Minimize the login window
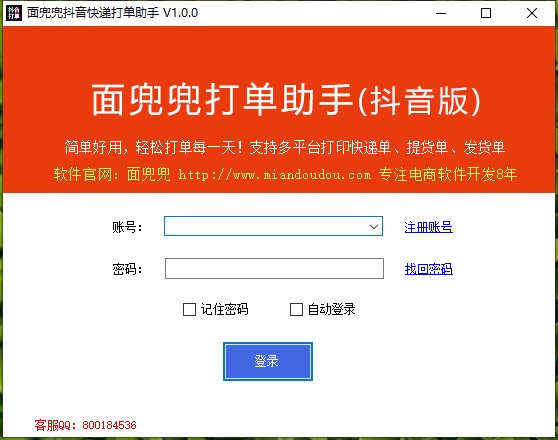558x440 pixels. click(441, 13)
